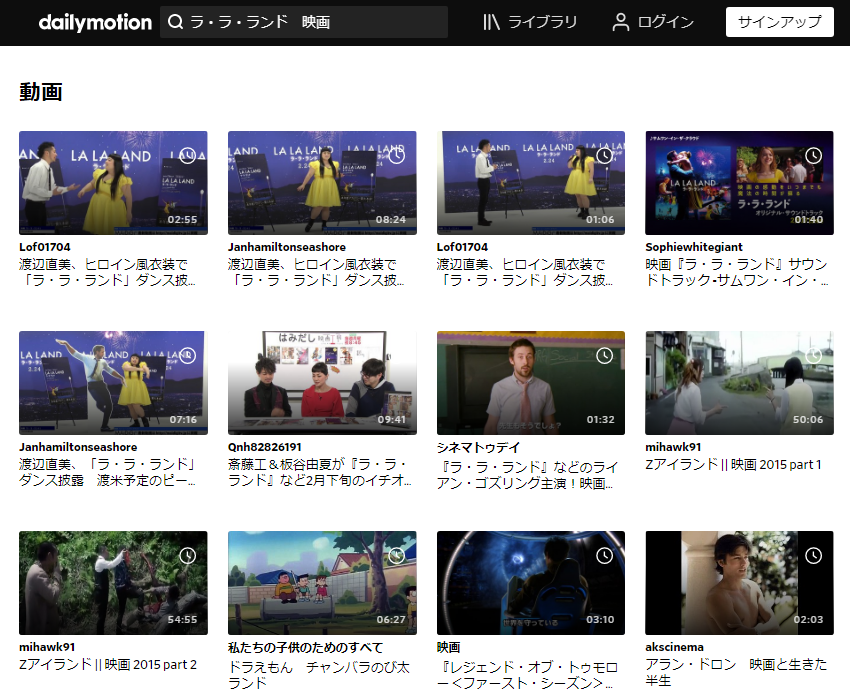The height and width of the screenshot is (700, 850).
Task: Play the 54:55 Zアイランド part 2 thumbnail
Action: 113,583
